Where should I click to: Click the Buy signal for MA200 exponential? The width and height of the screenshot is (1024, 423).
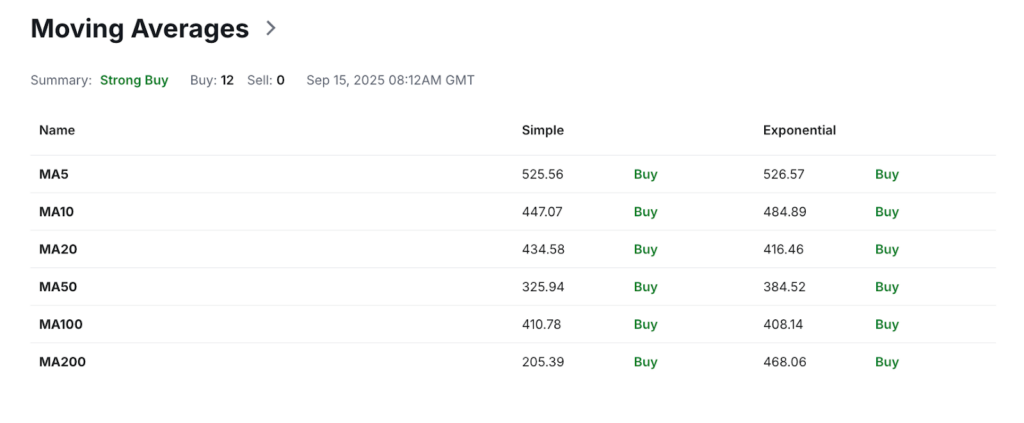(x=886, y=362)
